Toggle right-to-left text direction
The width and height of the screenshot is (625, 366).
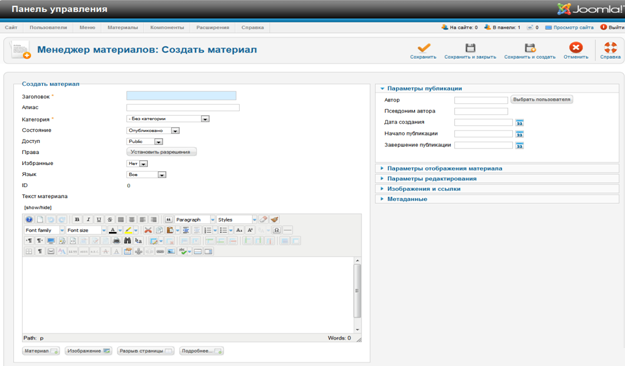(40, 241)
